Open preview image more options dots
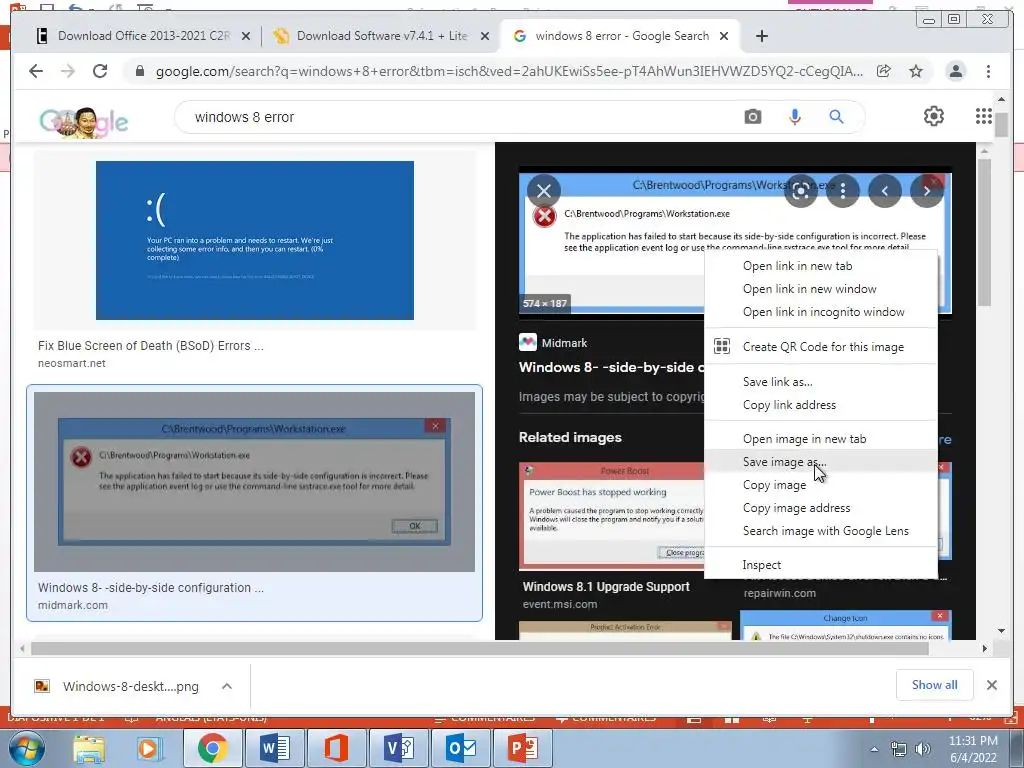1024x768 pixels. pyautogui.click(x=843, y=191)
